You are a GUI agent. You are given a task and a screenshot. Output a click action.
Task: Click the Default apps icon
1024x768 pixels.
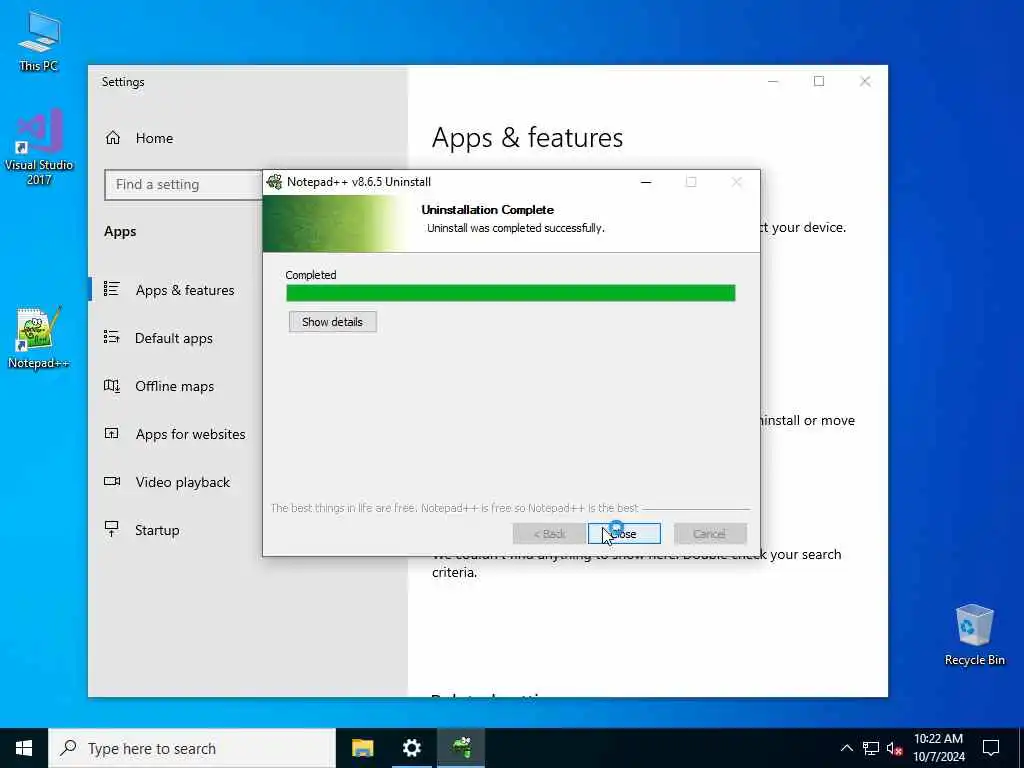[x=112, y=337]
